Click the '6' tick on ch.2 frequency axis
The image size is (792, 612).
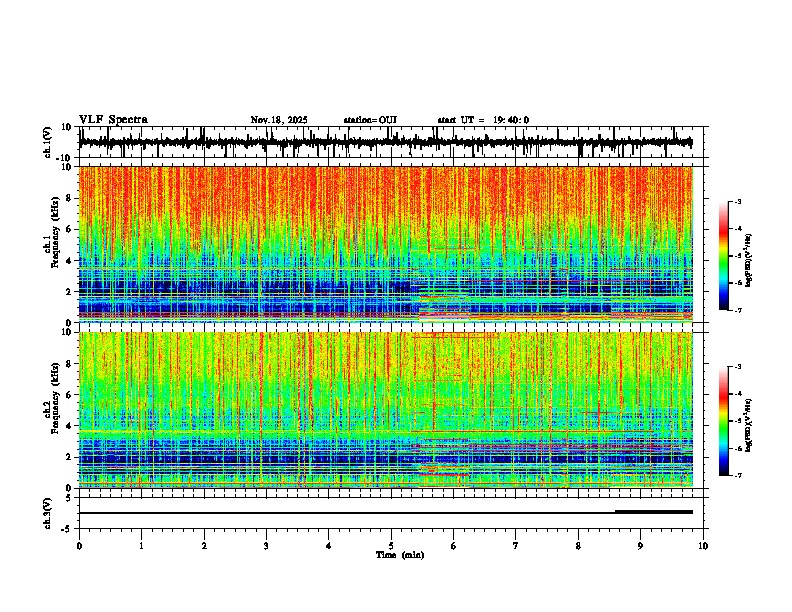point(69,395)
